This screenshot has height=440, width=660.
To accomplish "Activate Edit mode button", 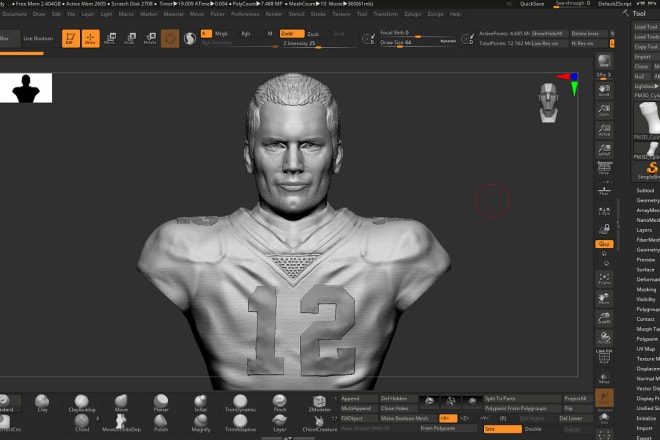I will pyautogui.click(x=71, y=38).
